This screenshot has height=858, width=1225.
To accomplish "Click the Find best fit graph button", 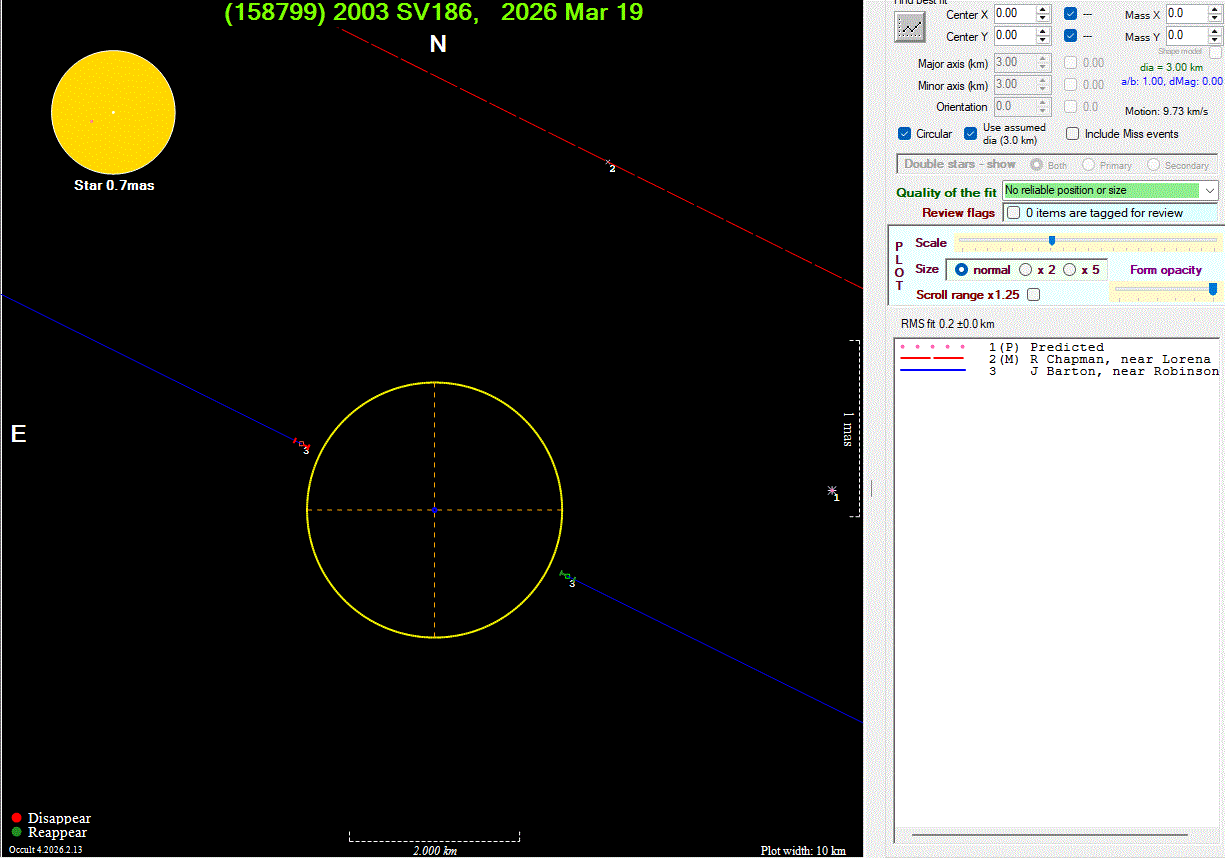I will [909, 26].
